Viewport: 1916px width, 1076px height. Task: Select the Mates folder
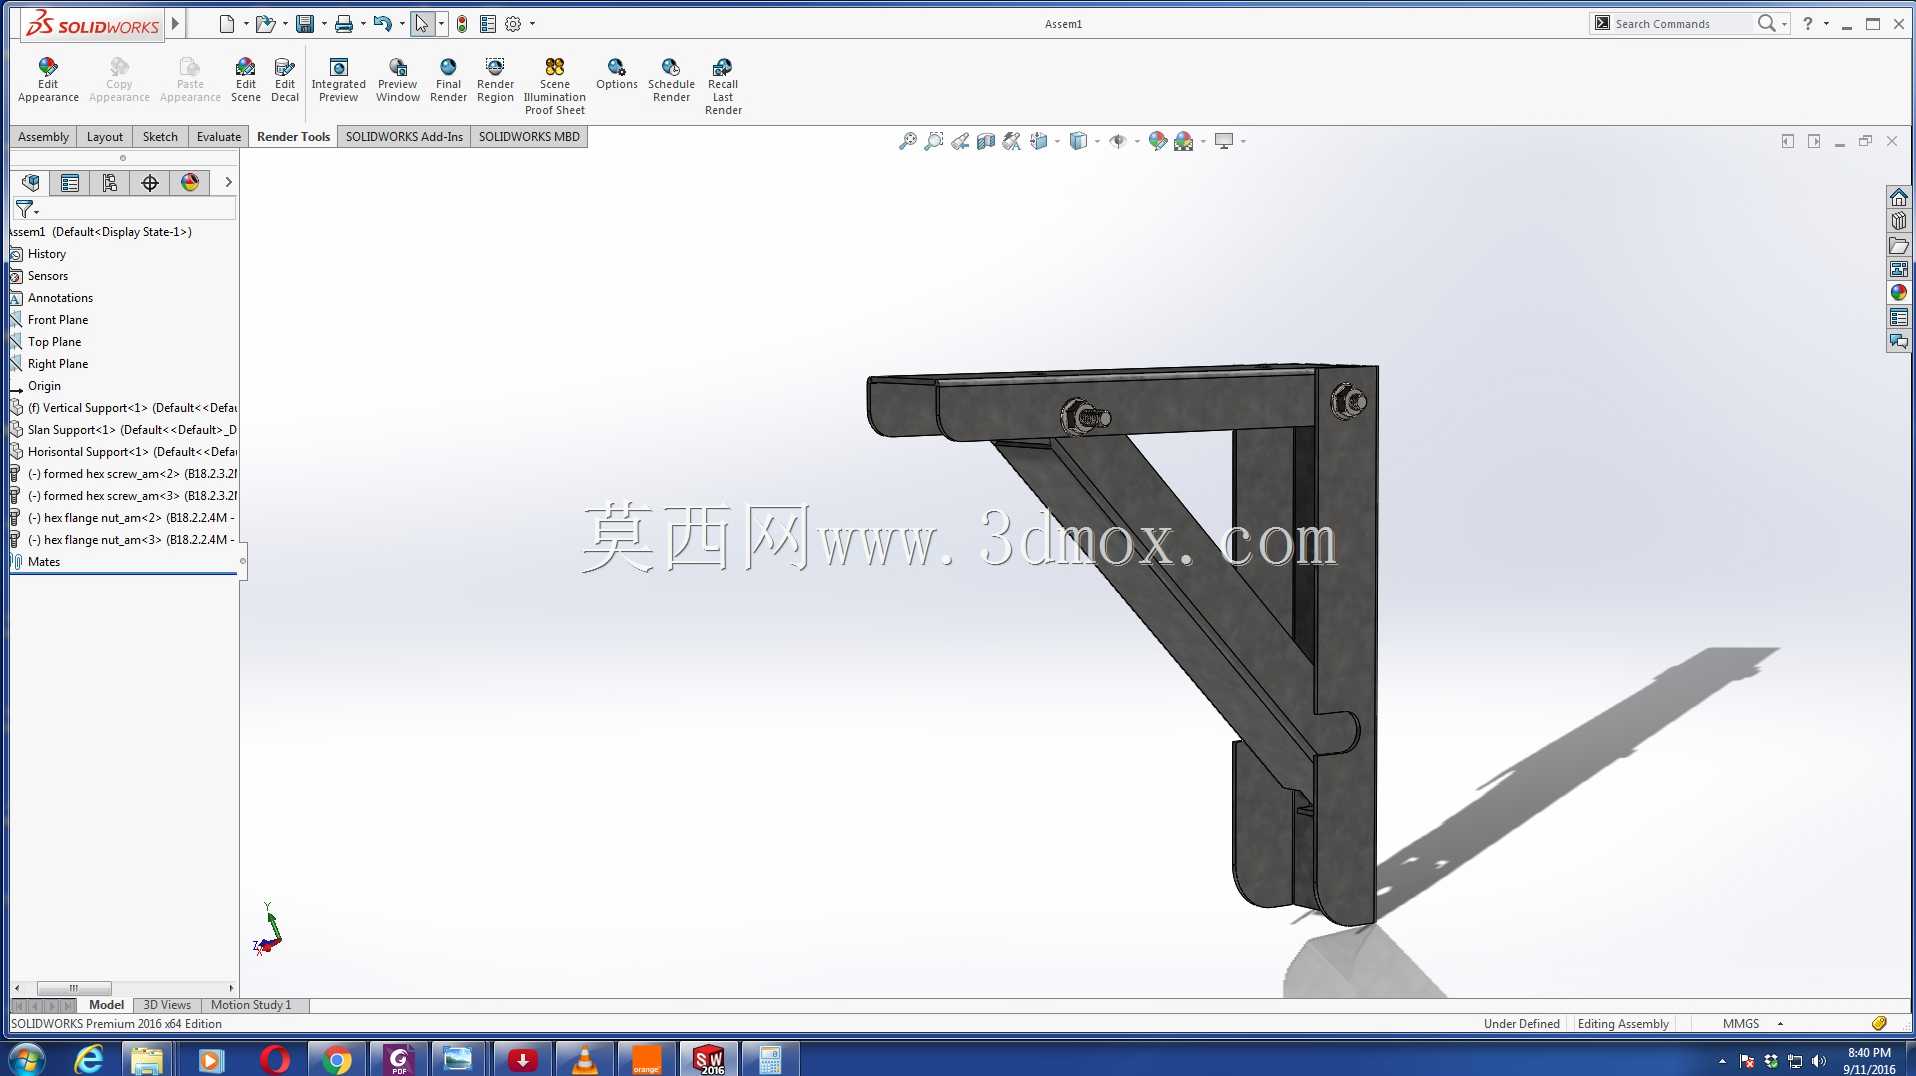(44, 562)
